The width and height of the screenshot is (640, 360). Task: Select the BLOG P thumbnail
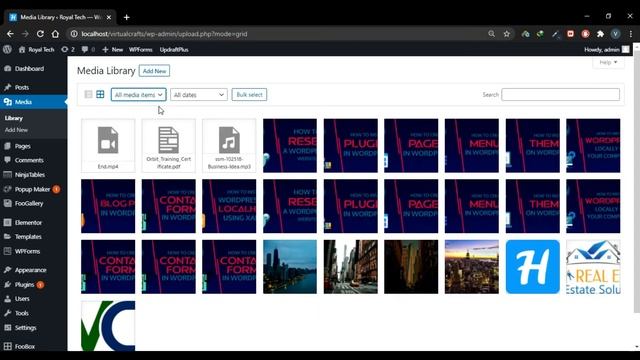(x=108, y=206)
